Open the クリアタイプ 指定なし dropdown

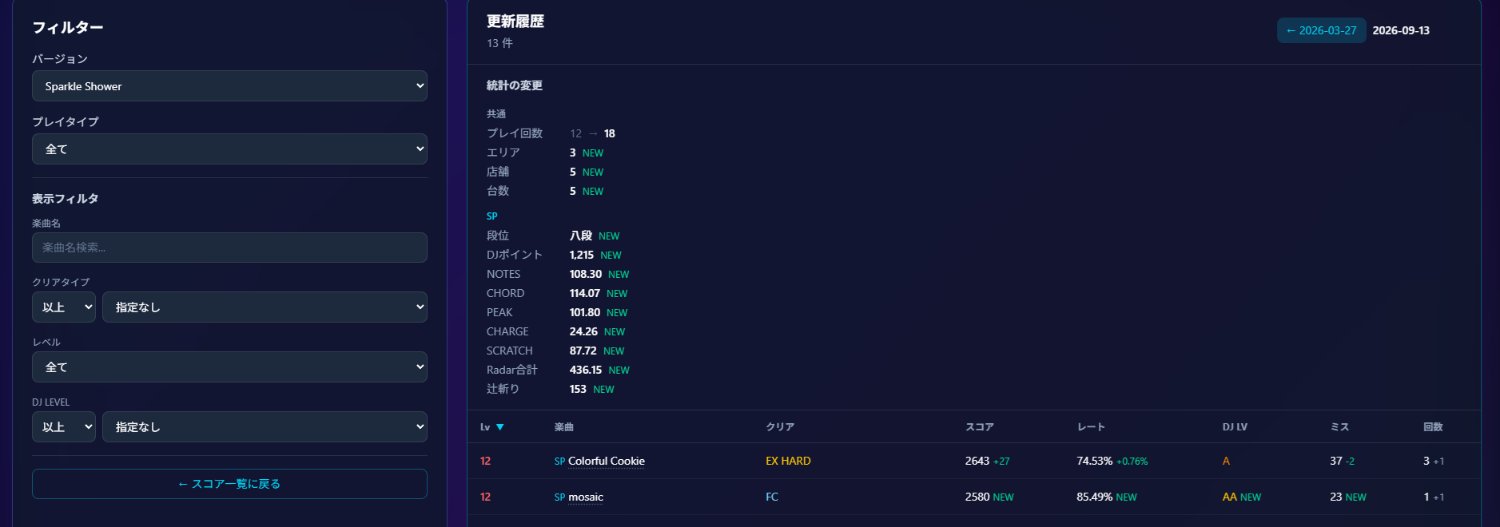[x=265, y=307]
